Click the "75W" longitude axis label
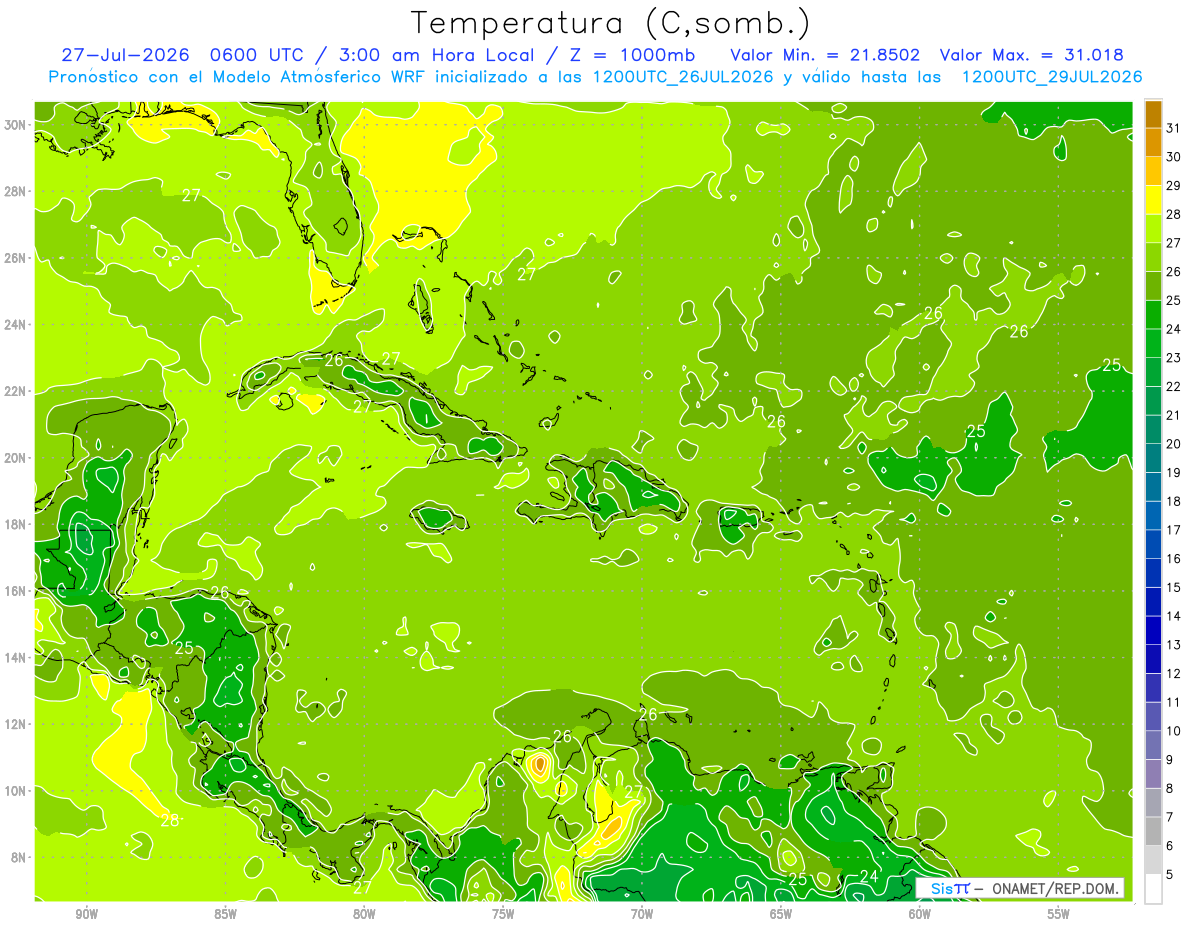 pyautogui.click(x=504, y=915)
